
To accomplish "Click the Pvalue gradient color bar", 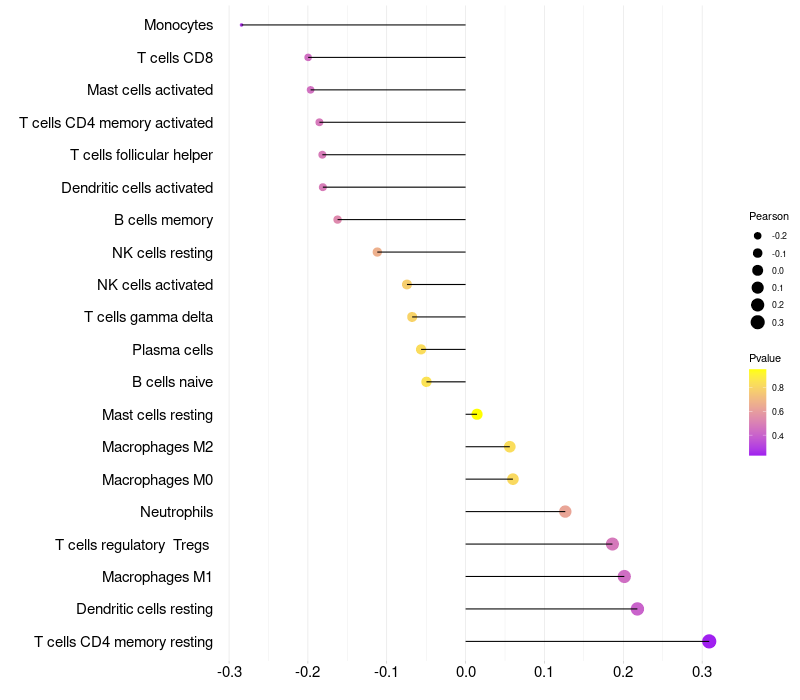I will [x=757, y=412].
